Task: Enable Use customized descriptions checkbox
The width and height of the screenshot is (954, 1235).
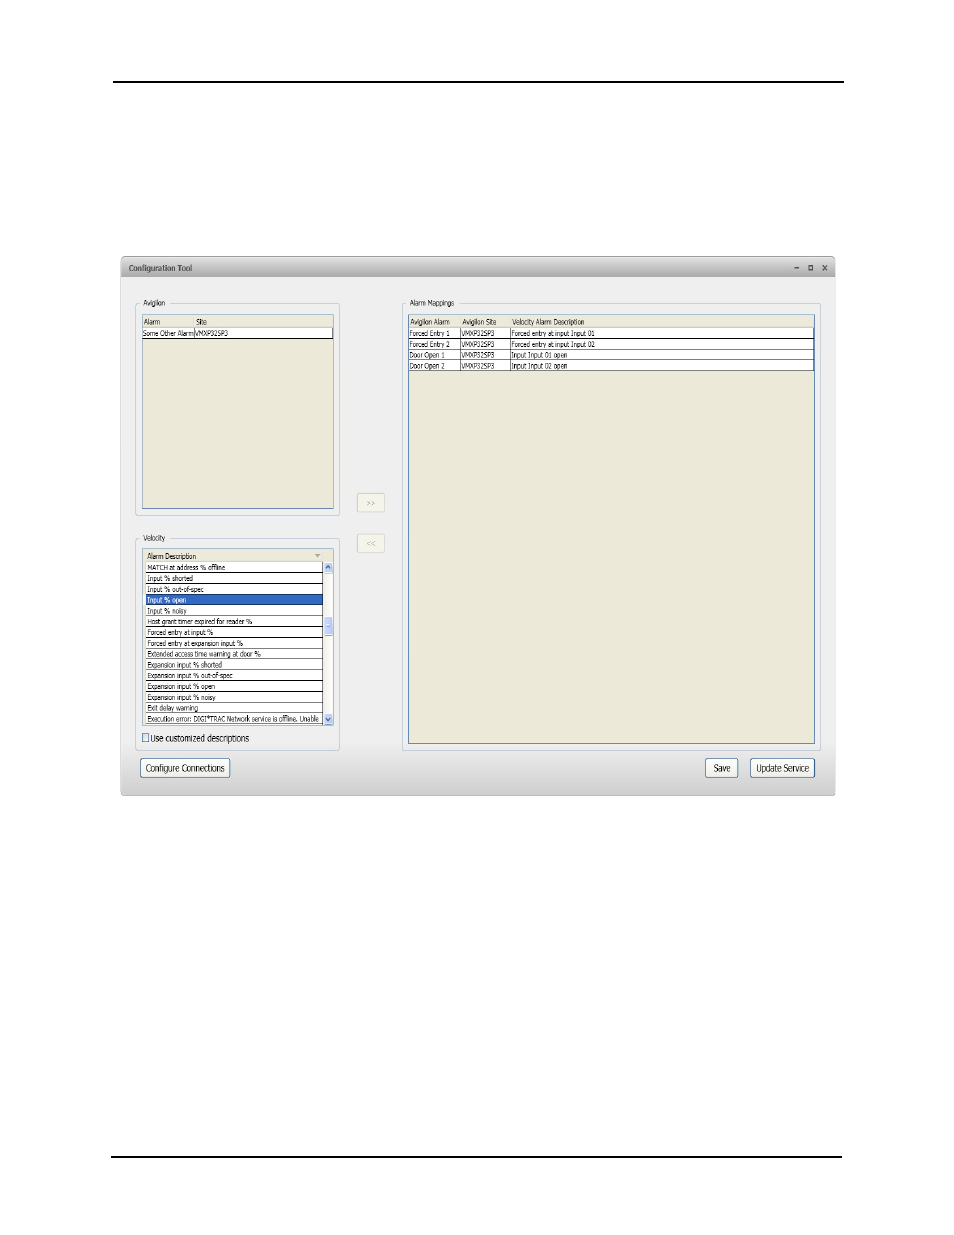Action: pyautogui.click(x=146, y=738)
